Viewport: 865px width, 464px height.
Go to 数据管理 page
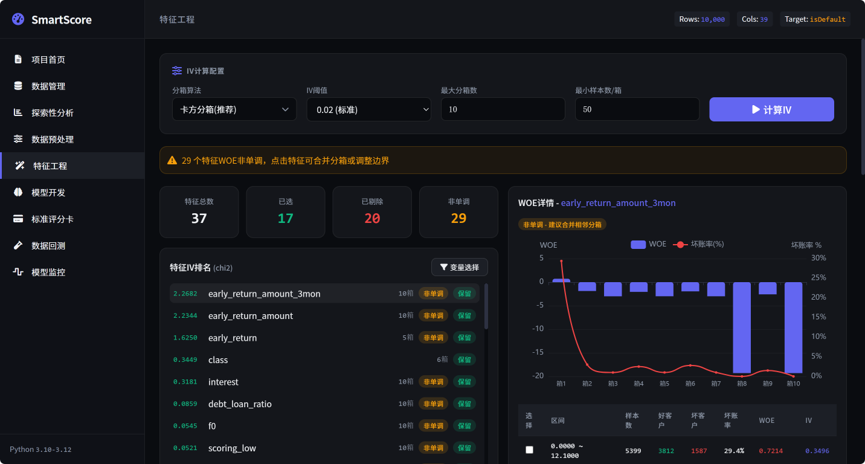(72, 86)
